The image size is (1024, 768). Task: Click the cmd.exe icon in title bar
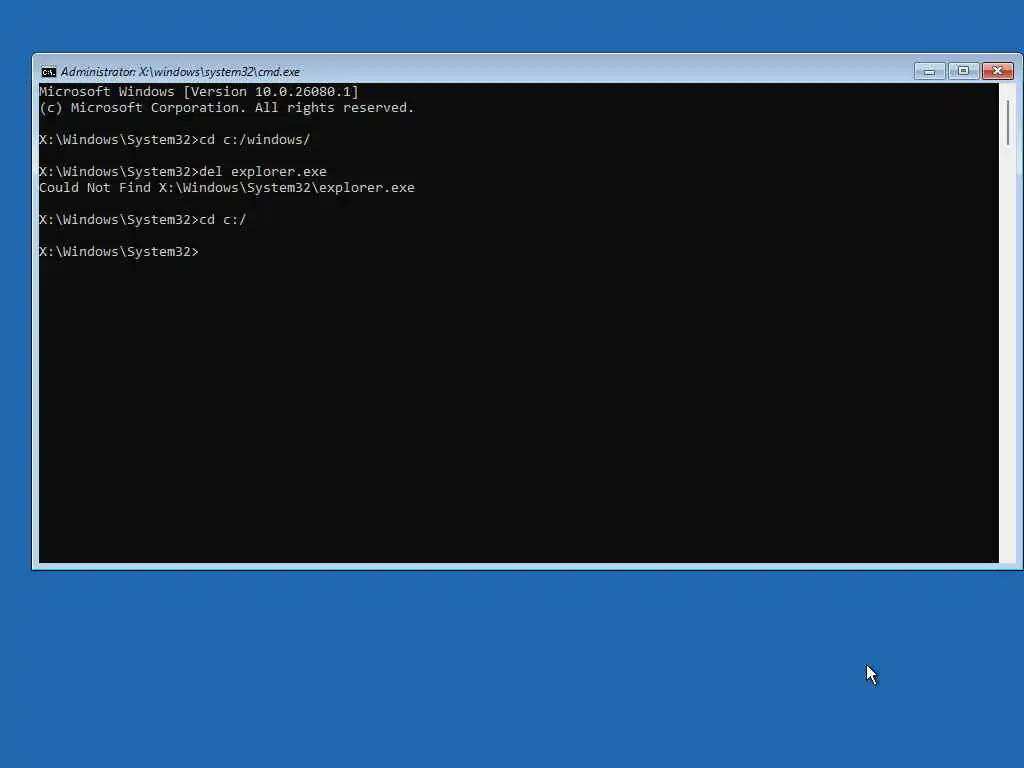tap(48, 72)
